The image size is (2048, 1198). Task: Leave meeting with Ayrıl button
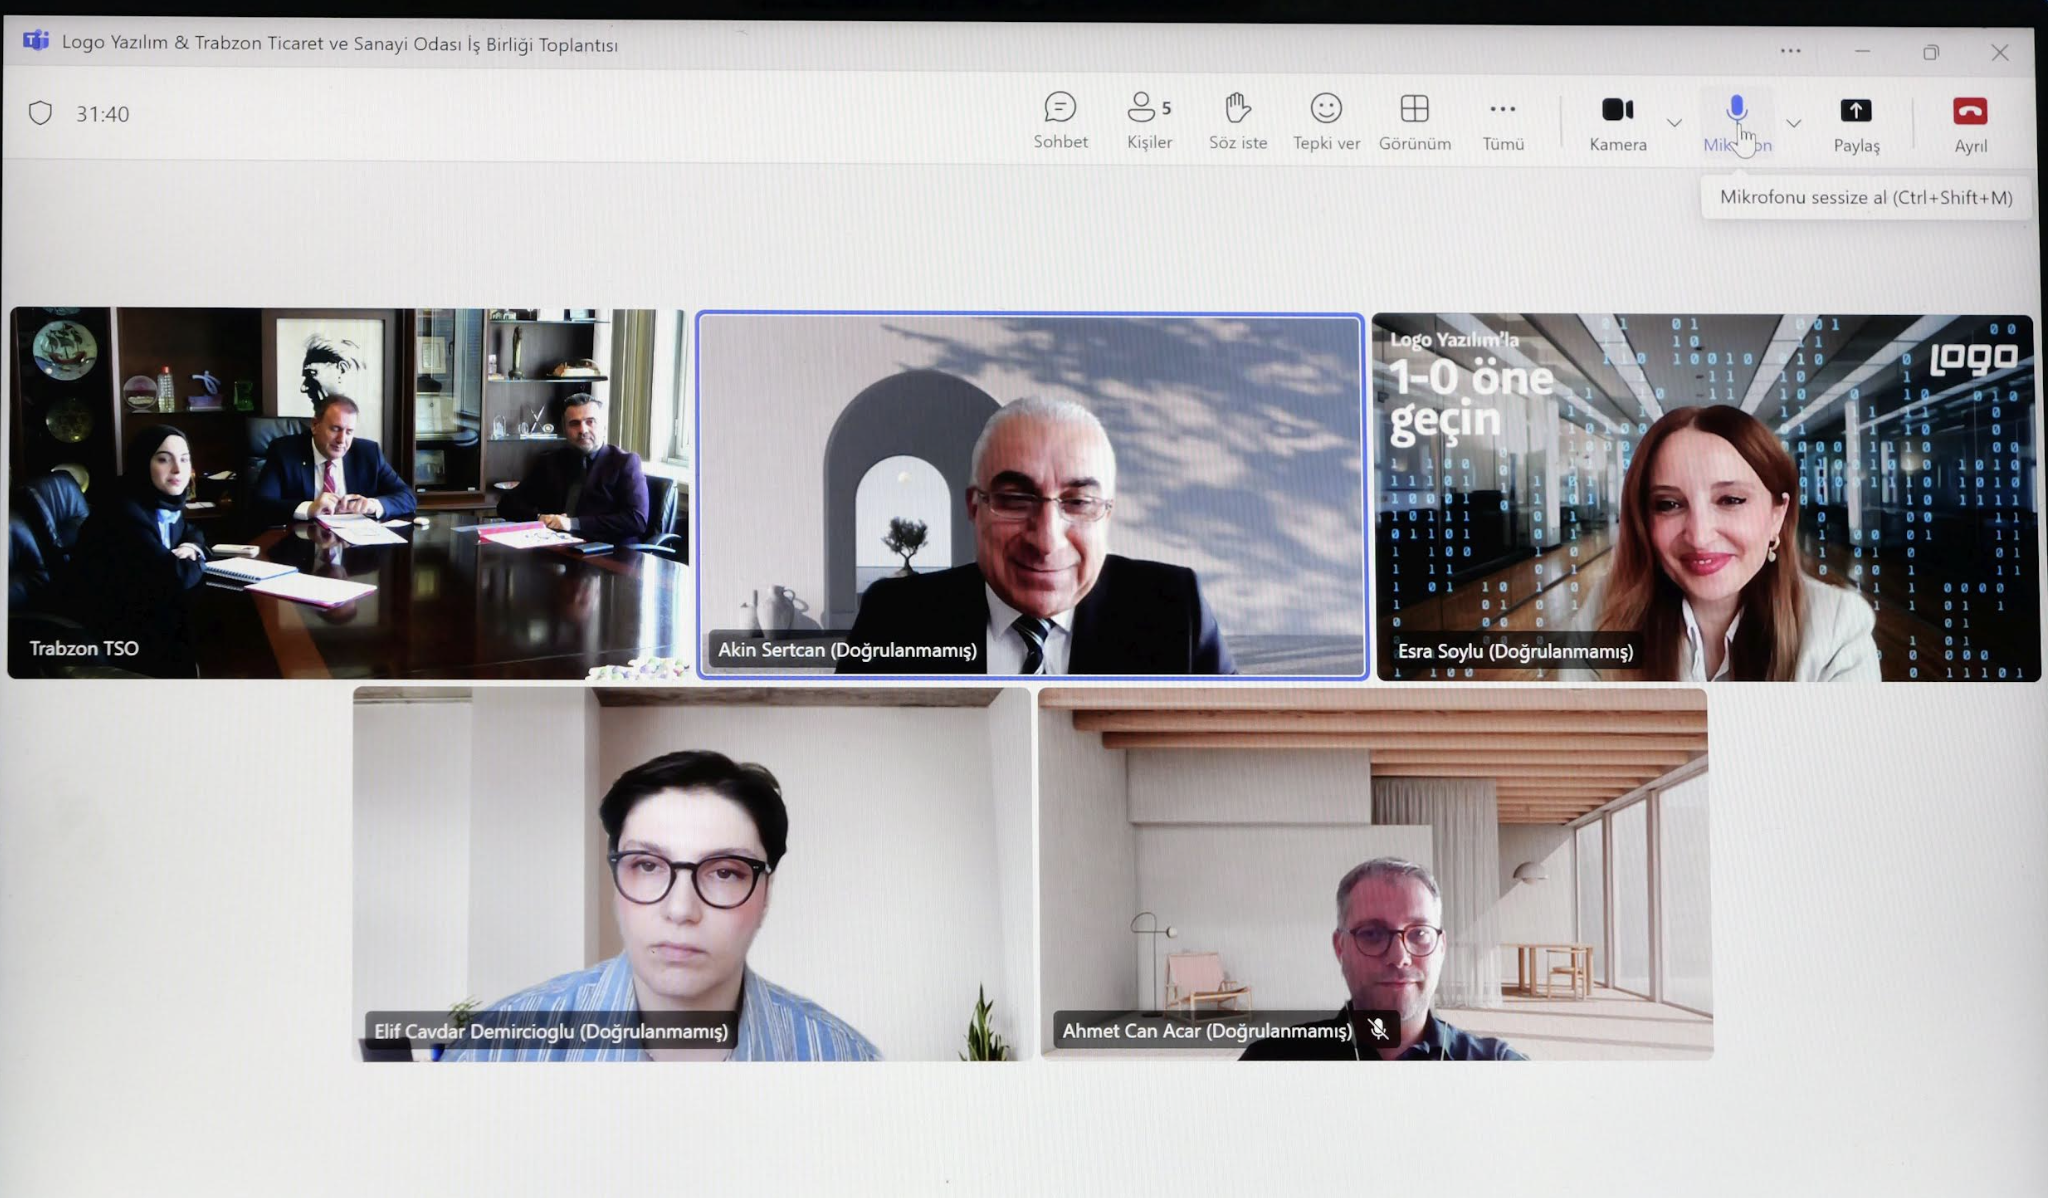1970,112
